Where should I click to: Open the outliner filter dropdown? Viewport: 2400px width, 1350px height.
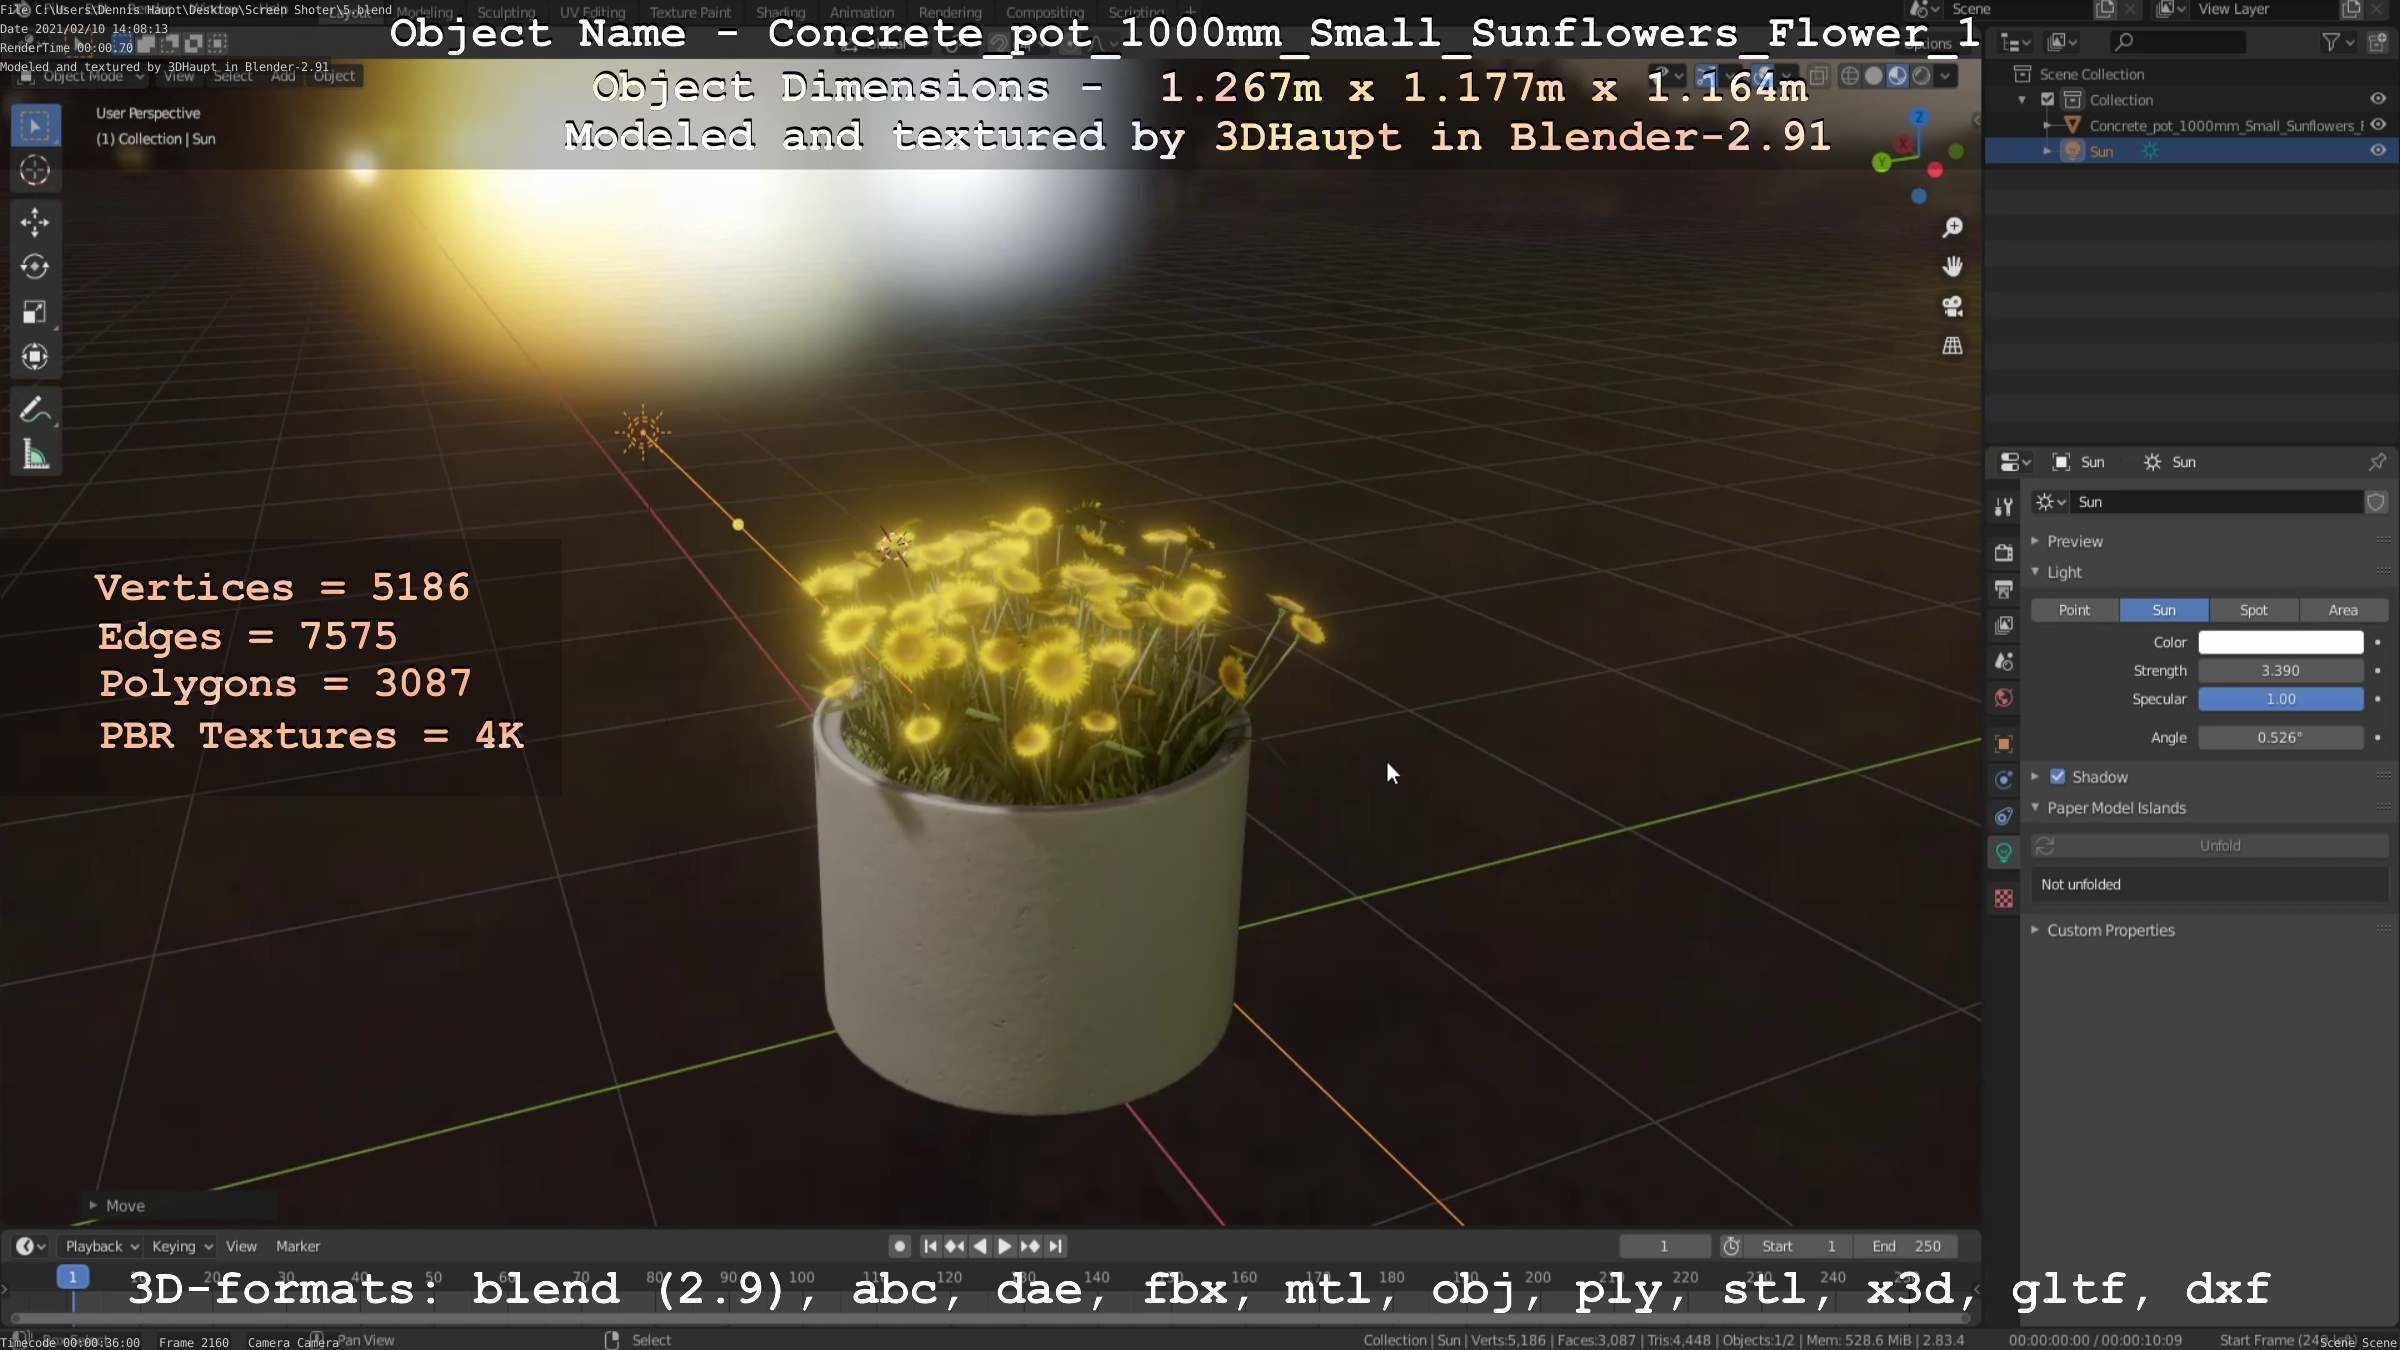coord(2337,42)
